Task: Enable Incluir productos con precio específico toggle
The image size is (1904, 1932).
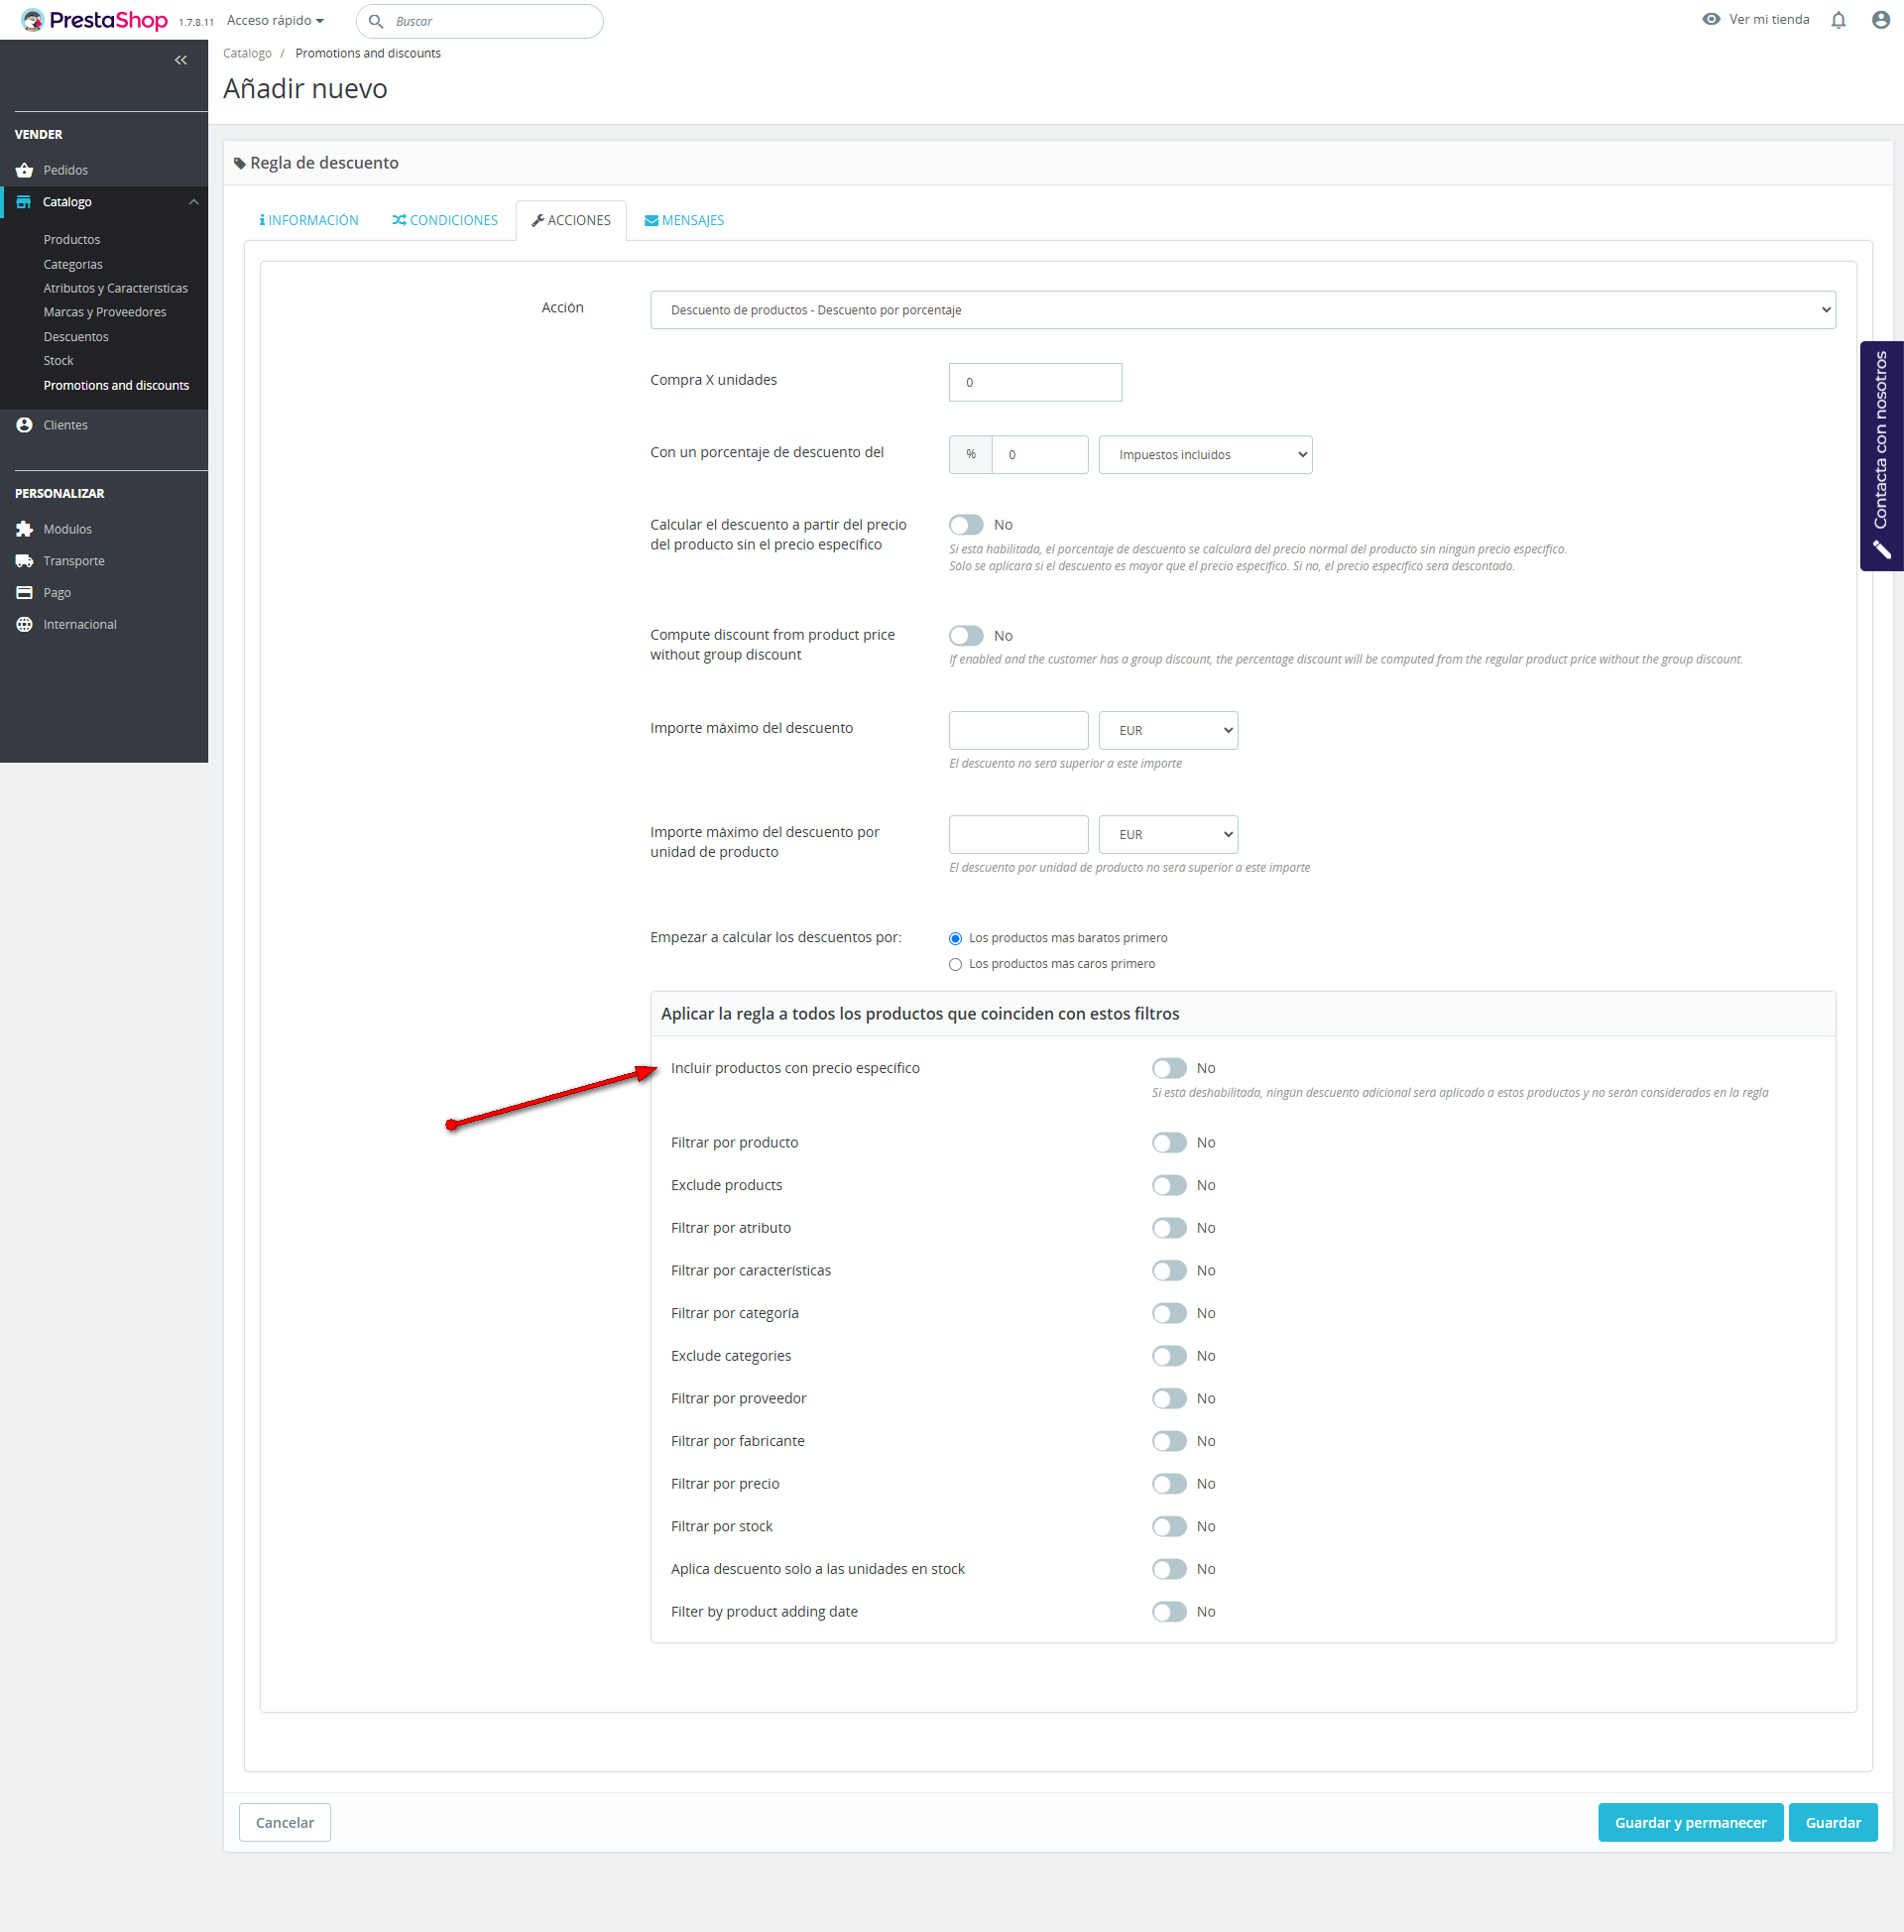Action: [1168, 1069]
